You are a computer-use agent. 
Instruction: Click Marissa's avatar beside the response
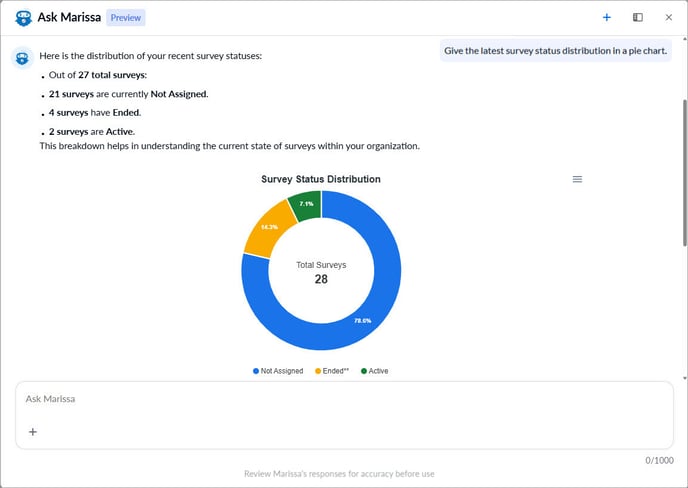(22, 57)
